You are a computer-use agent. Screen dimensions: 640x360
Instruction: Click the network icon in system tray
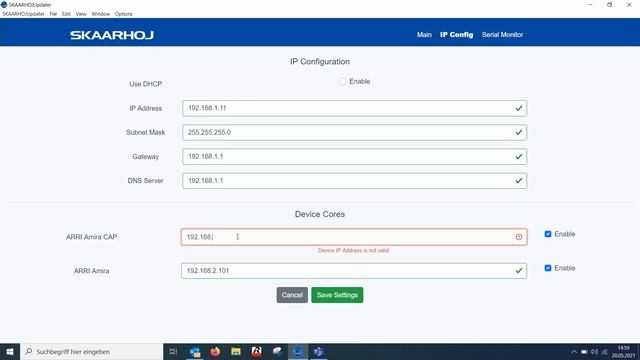coord(604,351)
